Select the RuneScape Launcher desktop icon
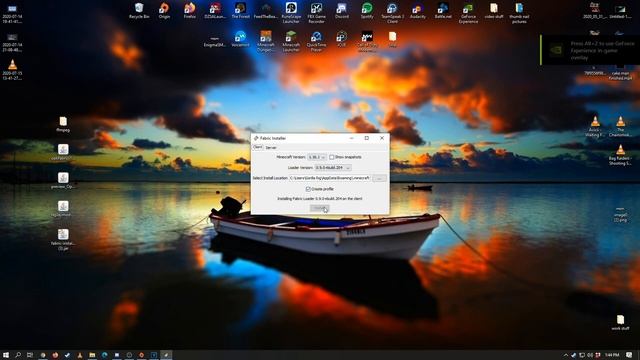 [291, 13]
